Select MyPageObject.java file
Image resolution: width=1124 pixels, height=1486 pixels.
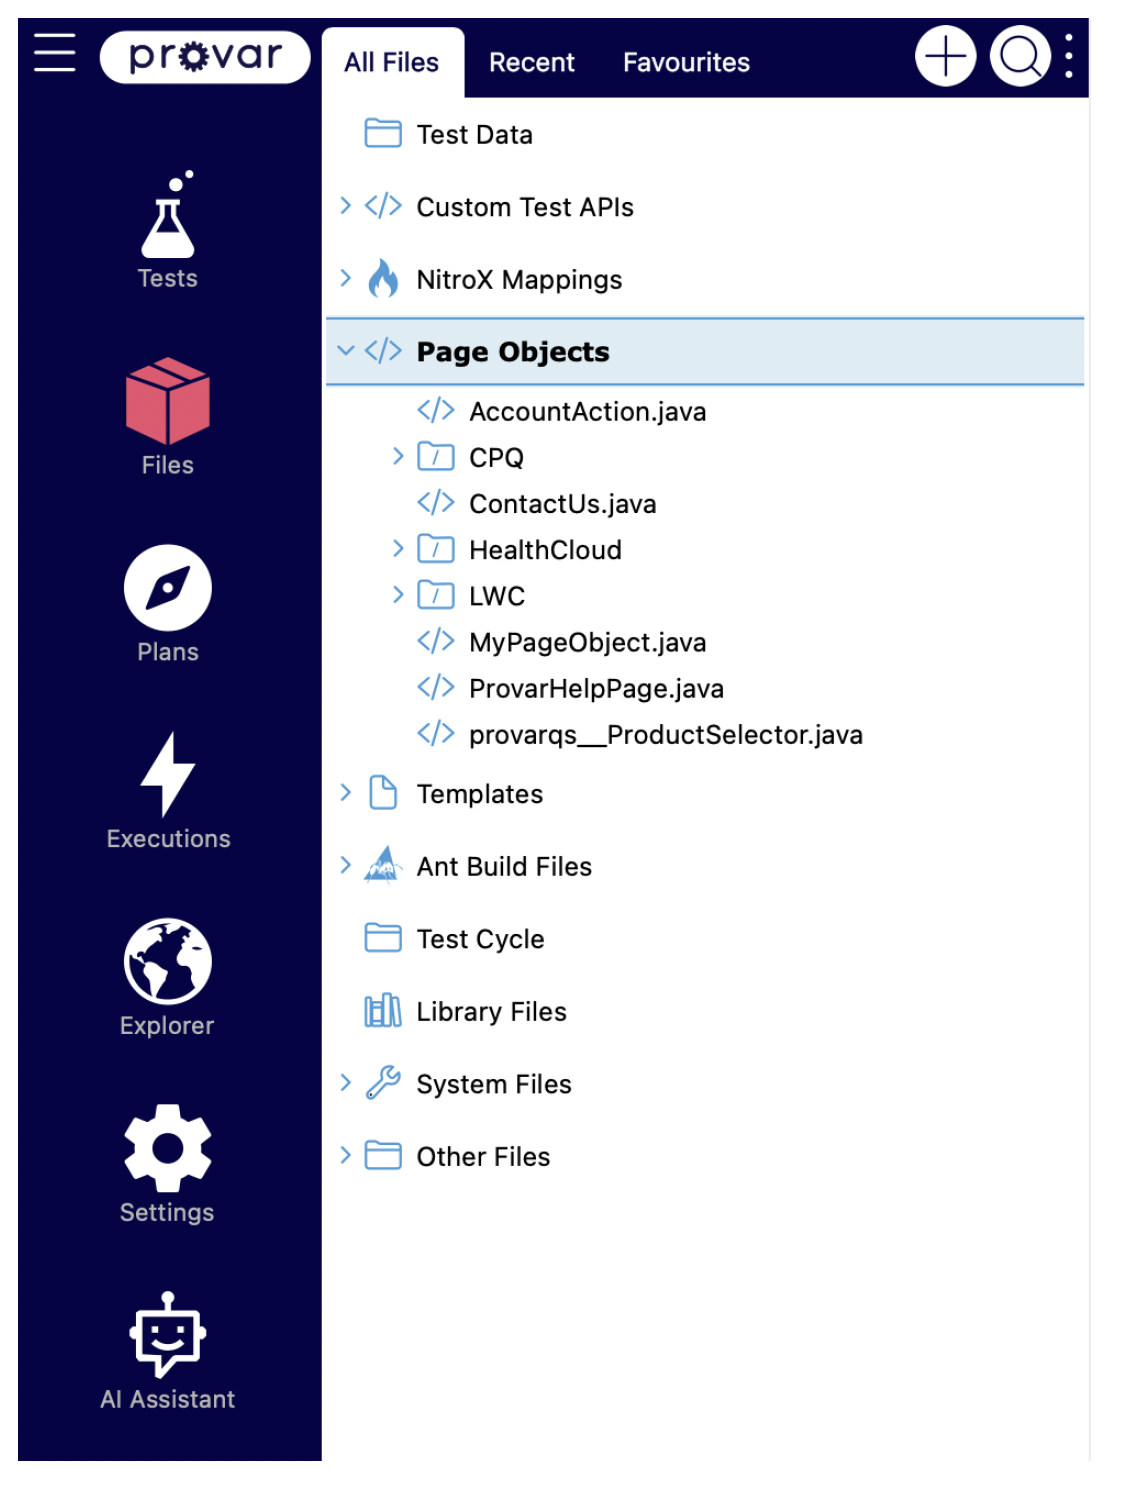coord(588,642)
